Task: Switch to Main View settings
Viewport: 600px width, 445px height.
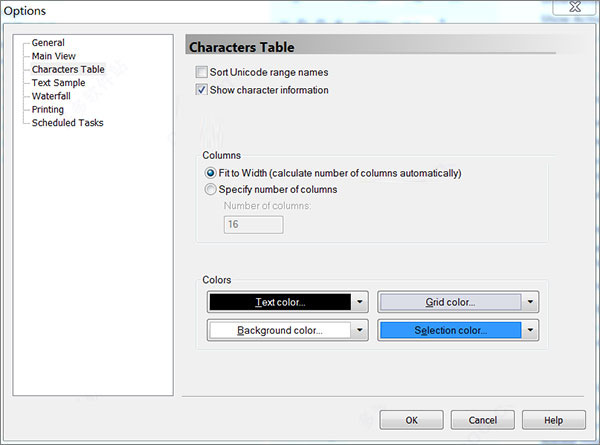Action: tap(54, 56)
